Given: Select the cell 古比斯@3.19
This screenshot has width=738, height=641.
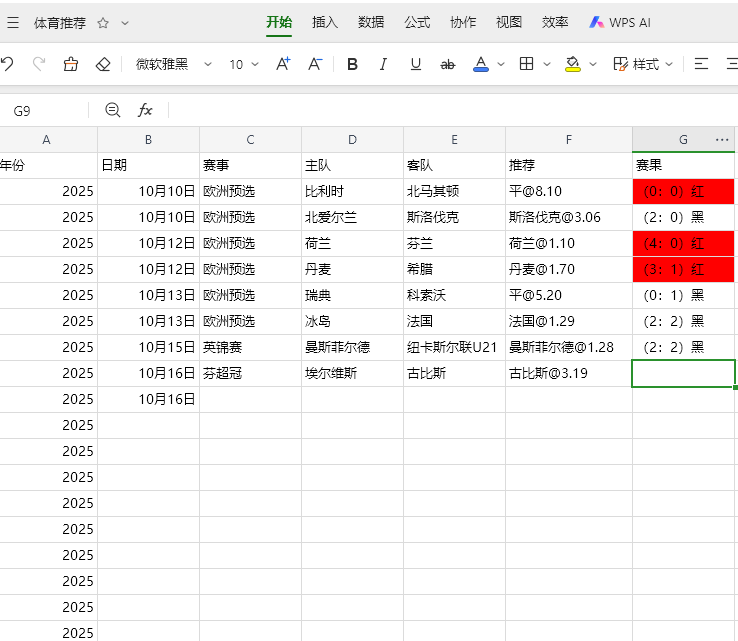Looking at the screenshot, I should click(x=569, y=374).
